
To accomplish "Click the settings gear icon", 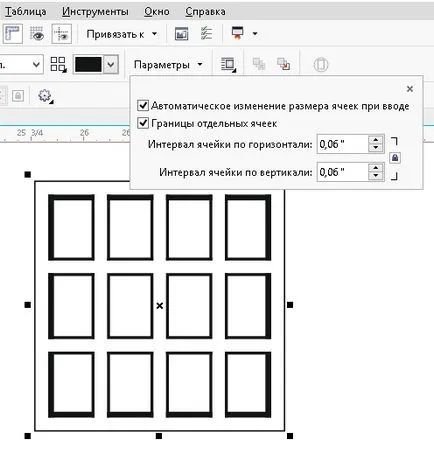I will pos(45,96).
